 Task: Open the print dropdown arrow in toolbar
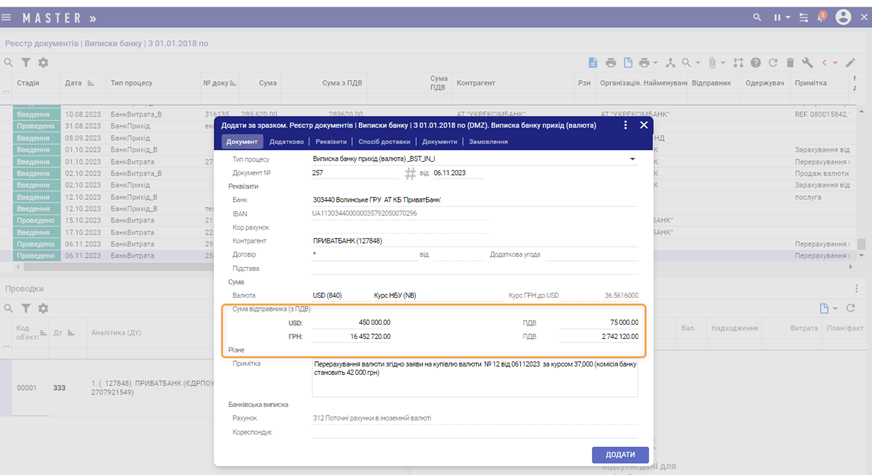click(x=655, y=62)
